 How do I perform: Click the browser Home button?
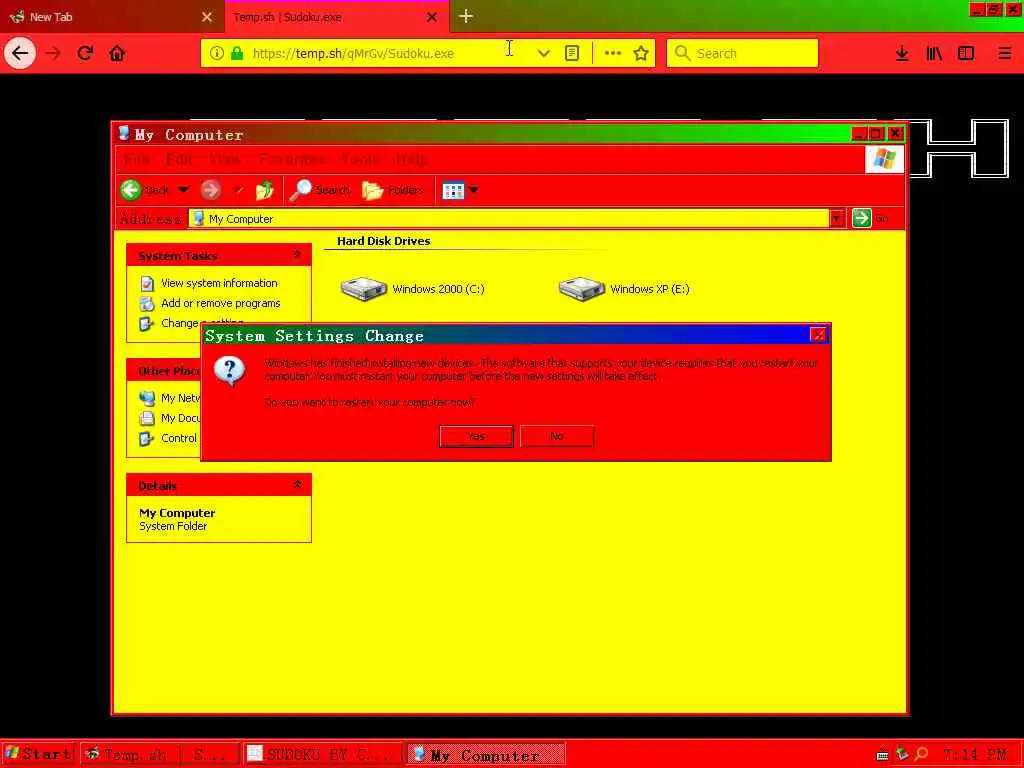point(117,53)
